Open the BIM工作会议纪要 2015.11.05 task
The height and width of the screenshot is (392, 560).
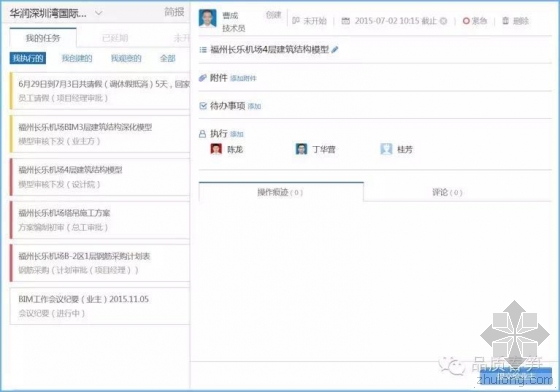(100, 306)
